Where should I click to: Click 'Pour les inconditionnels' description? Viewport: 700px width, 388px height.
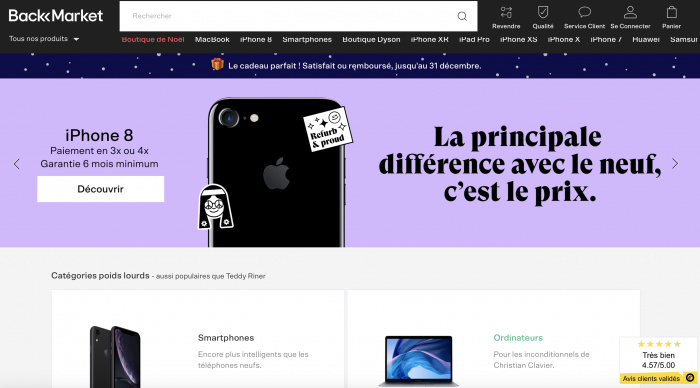point(541,359)
